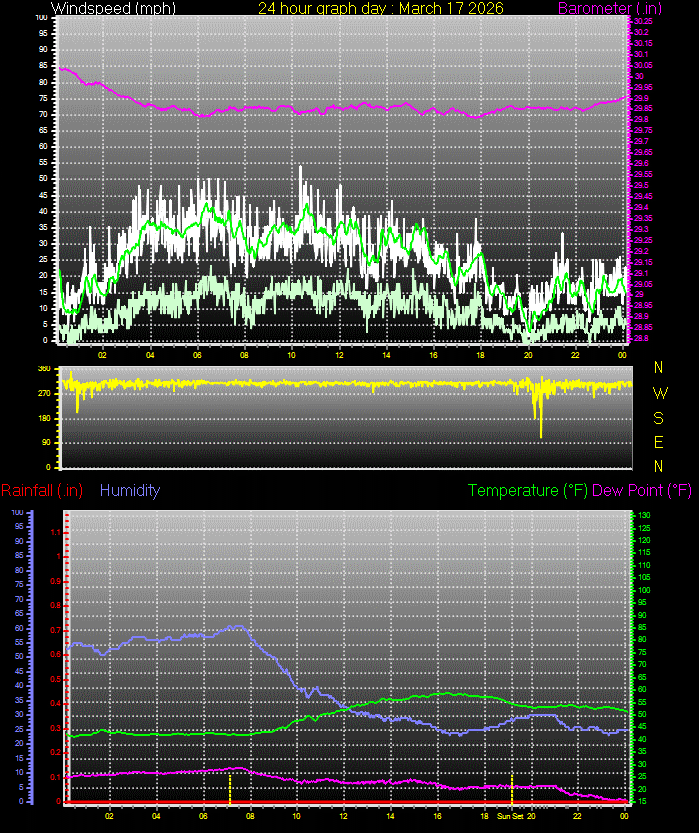Click the blue Humidity legend label
699x833 pixels.
(130, 491)
